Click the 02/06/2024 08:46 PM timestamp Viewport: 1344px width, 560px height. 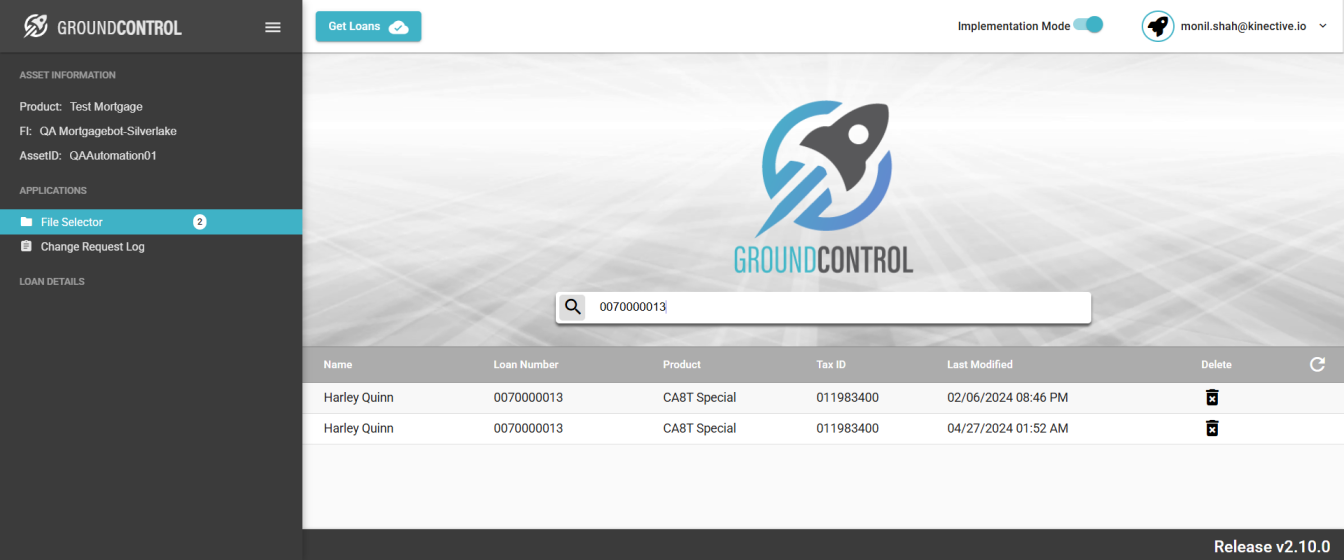[1007, 398]
